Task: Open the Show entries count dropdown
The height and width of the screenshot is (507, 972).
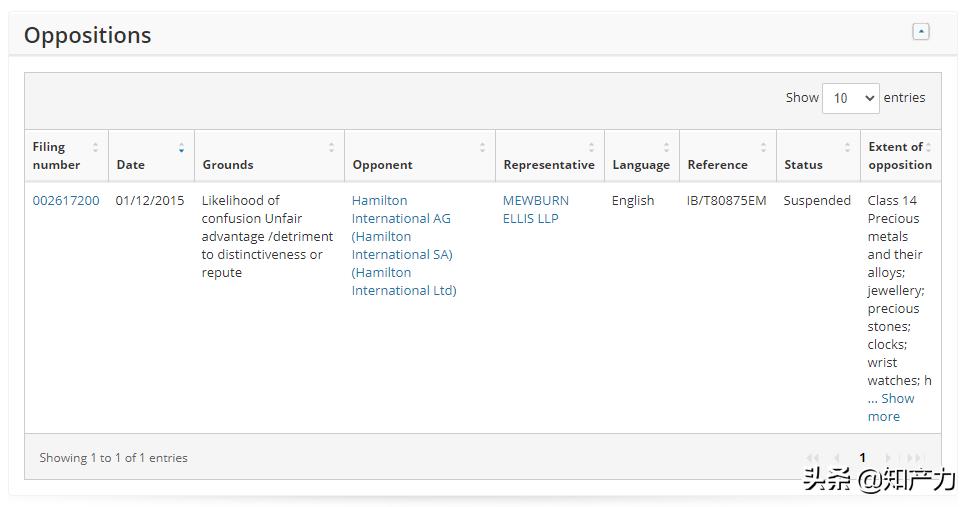Action: 850,98
